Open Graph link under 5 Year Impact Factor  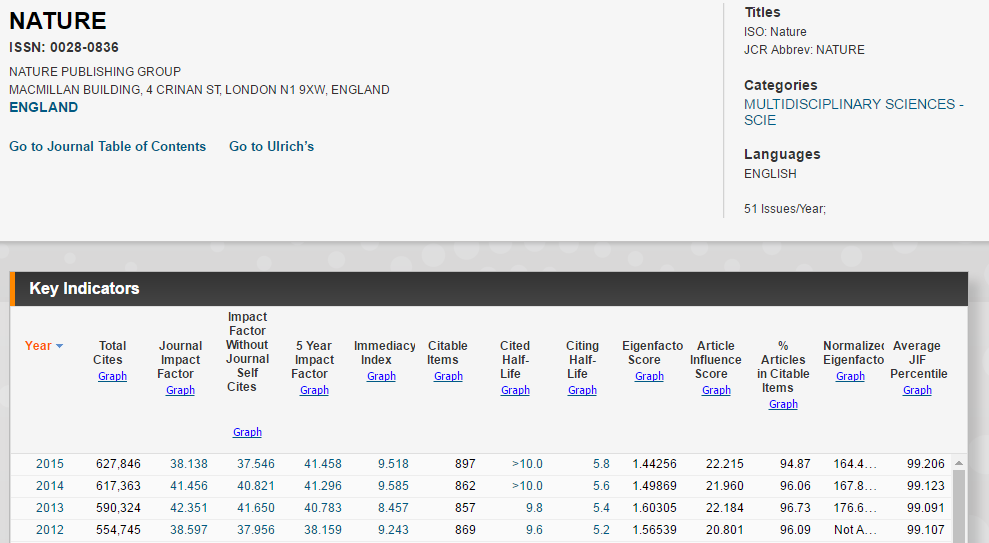click(314, 390)
